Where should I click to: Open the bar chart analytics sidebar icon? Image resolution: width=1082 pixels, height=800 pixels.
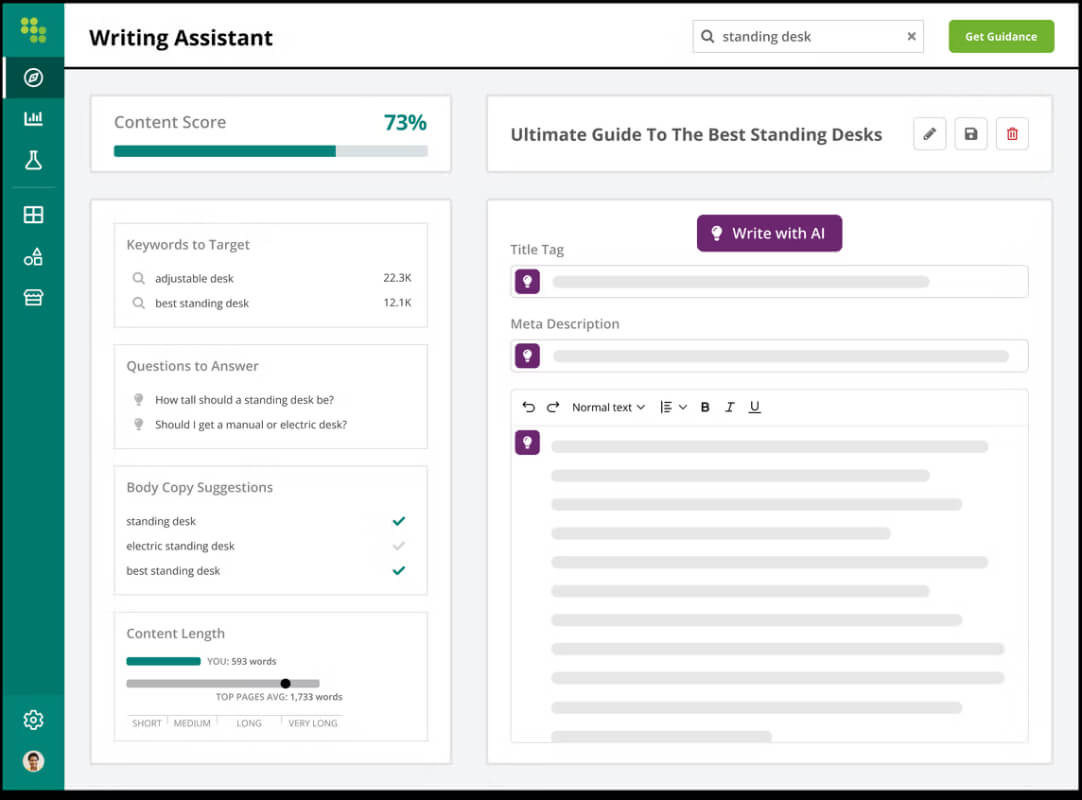click(x=33, y=118)
